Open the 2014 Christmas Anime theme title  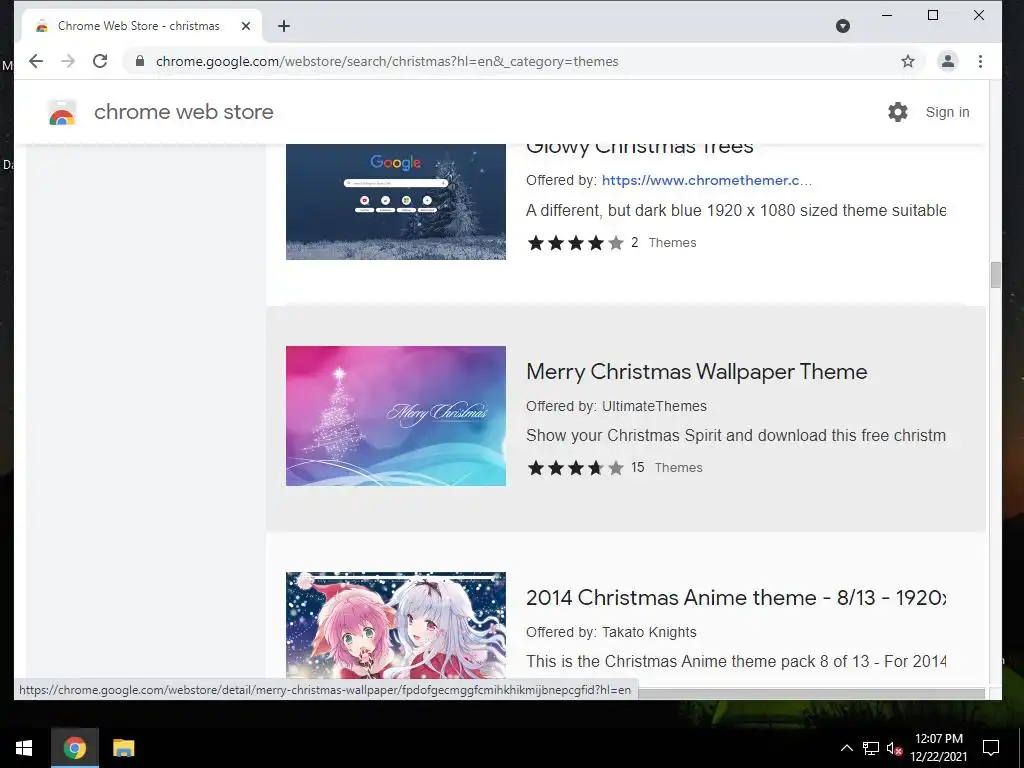[736, 598]
